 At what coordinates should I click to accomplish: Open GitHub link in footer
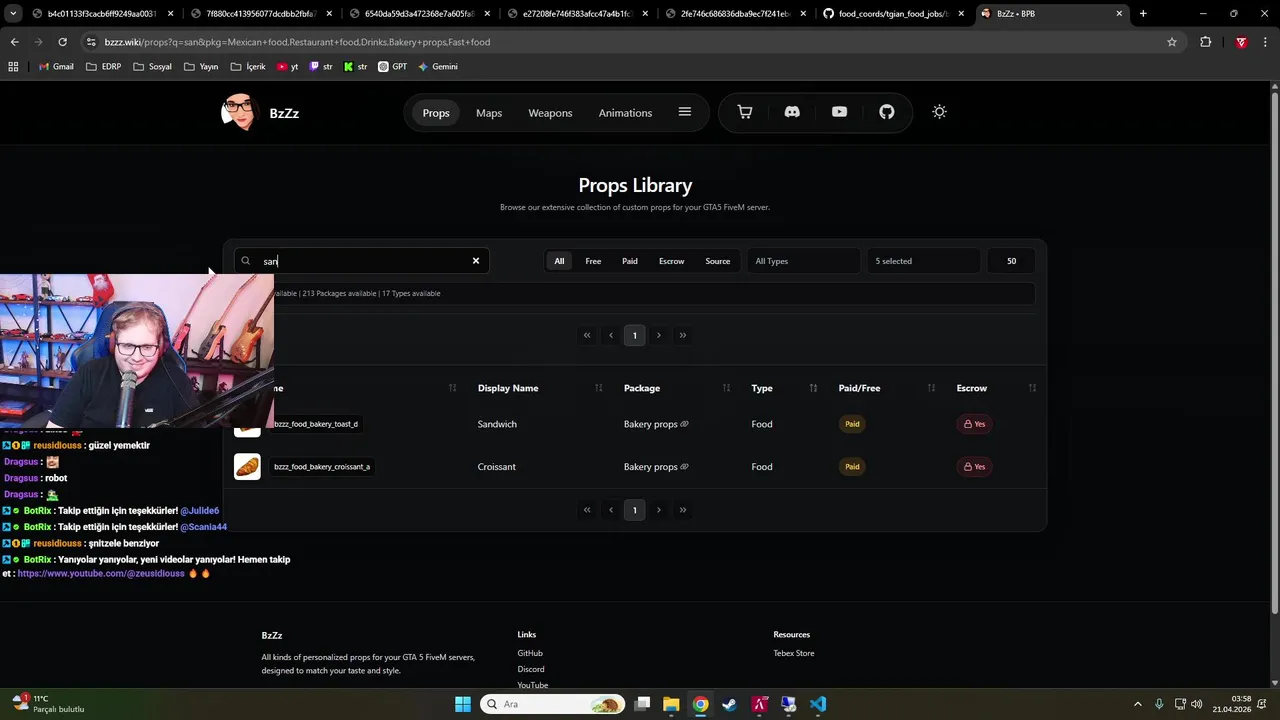click(530, 653)
